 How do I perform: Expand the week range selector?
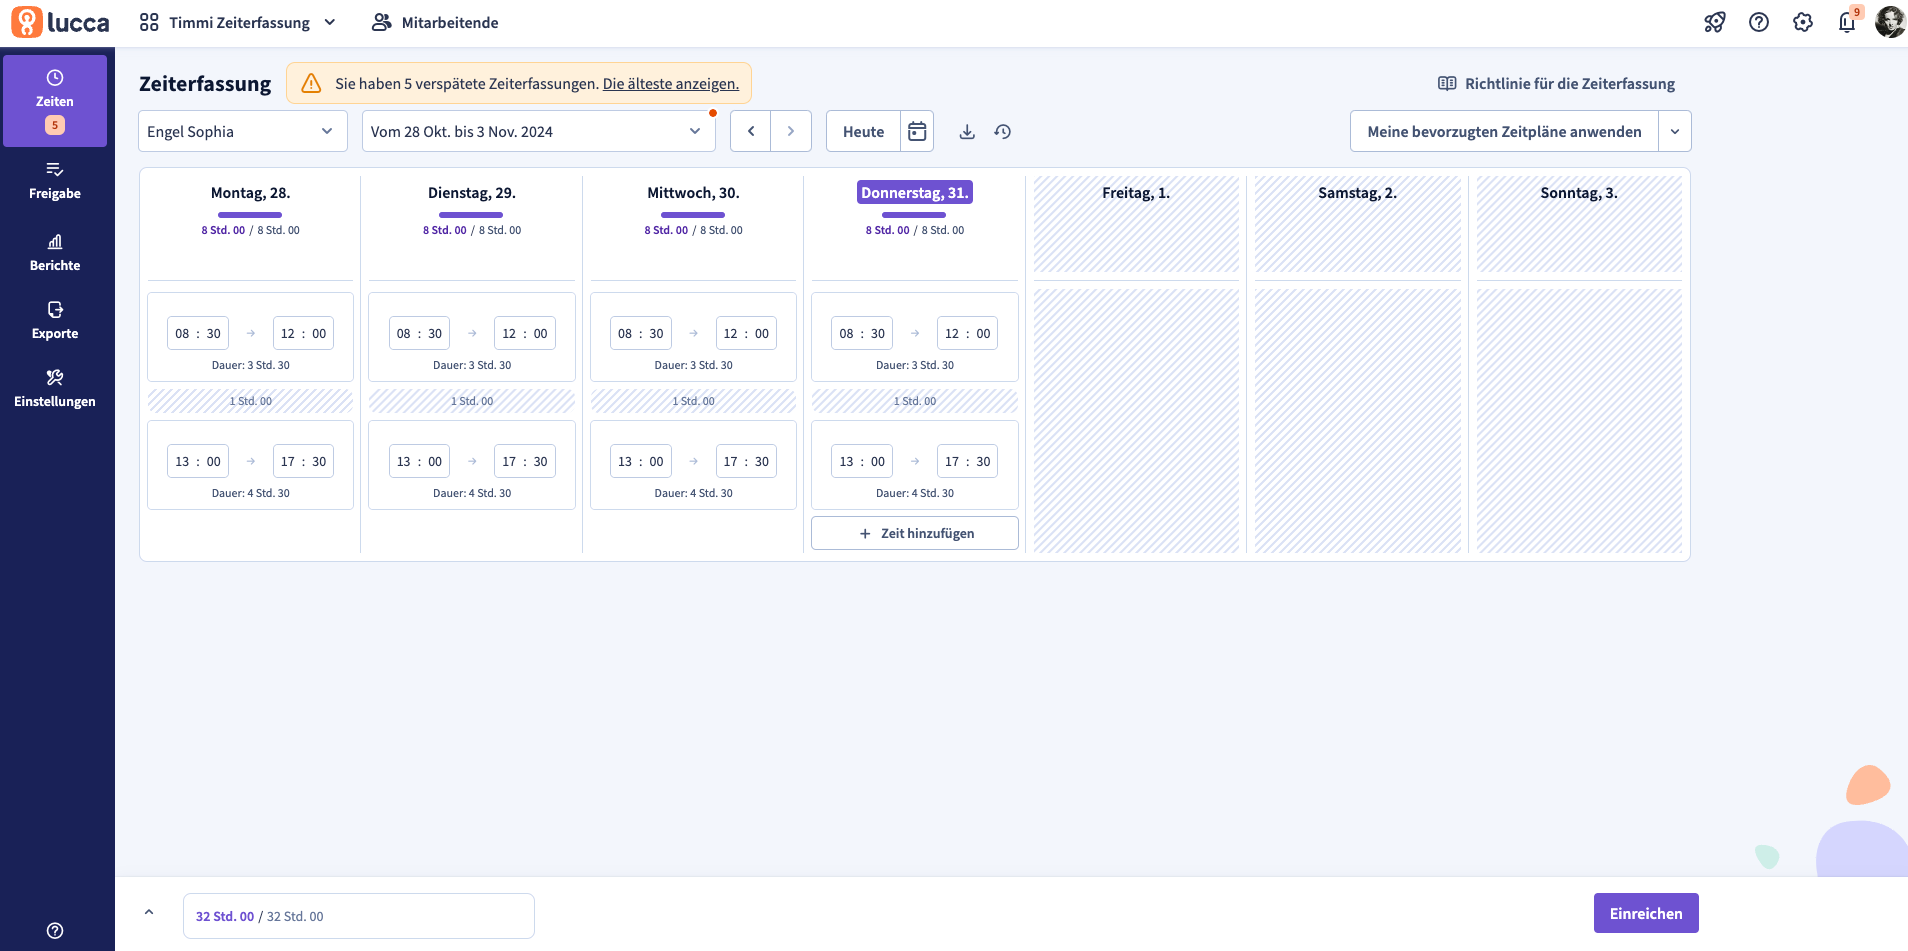538,132
